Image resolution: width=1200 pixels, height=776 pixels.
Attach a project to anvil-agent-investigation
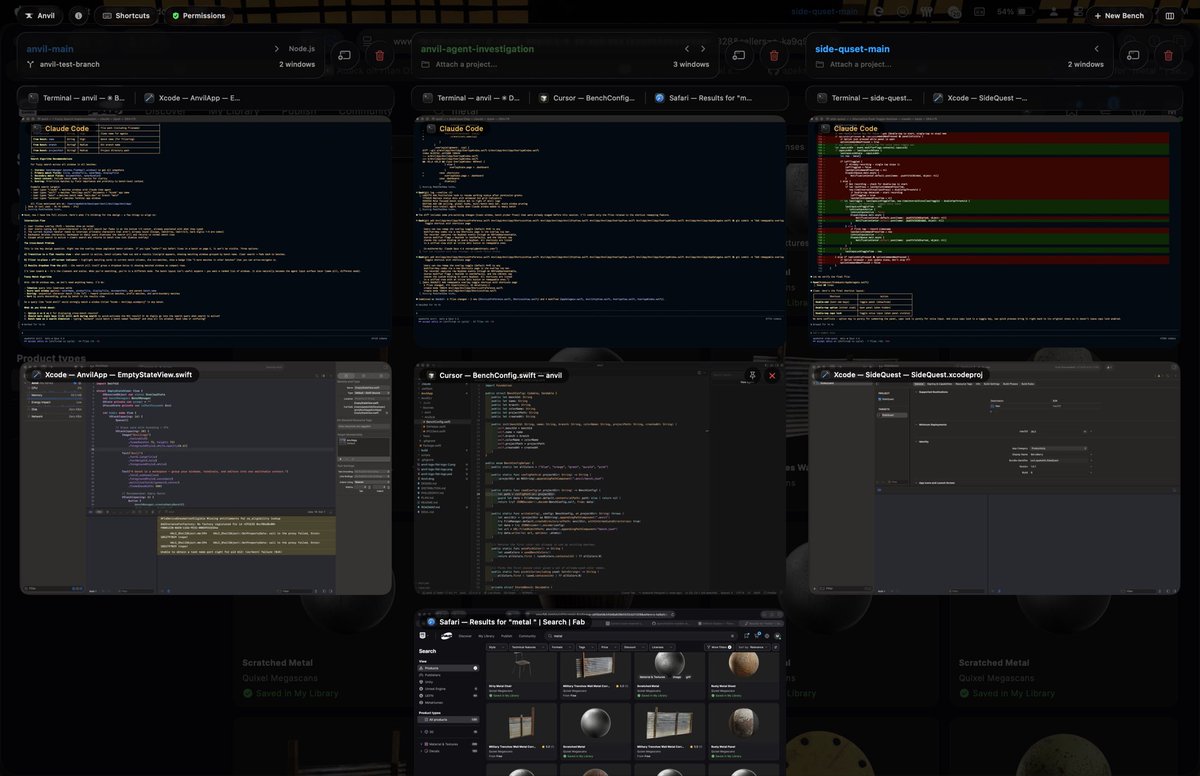[465, 64]
